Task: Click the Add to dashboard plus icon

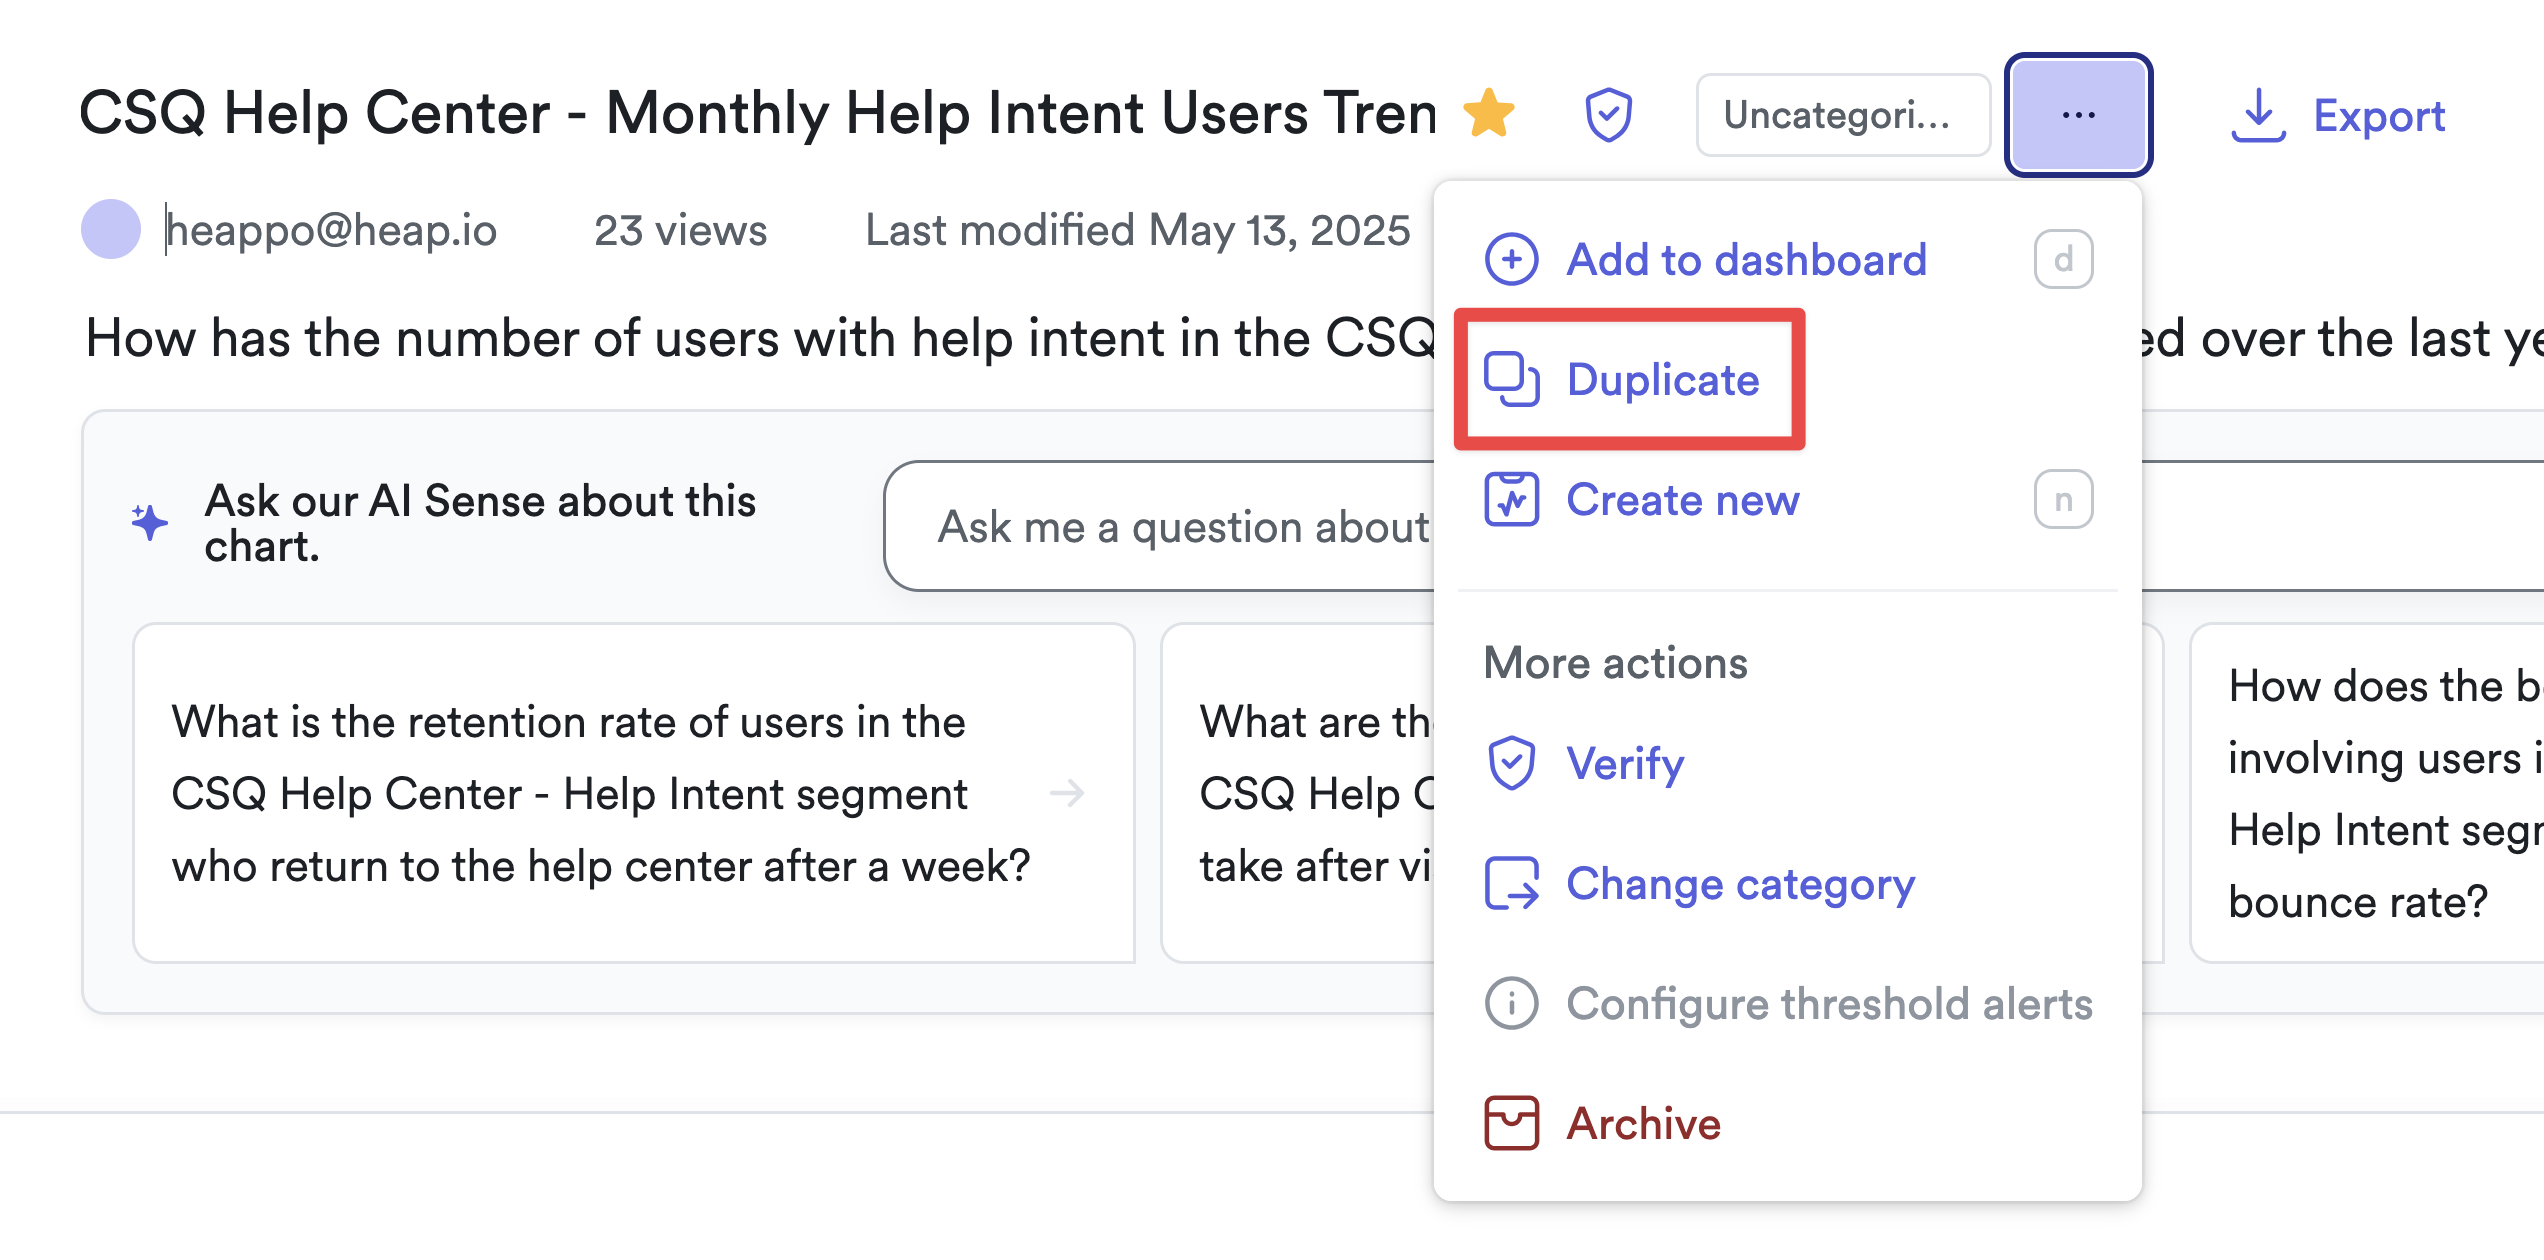Action: [1511, 260]
